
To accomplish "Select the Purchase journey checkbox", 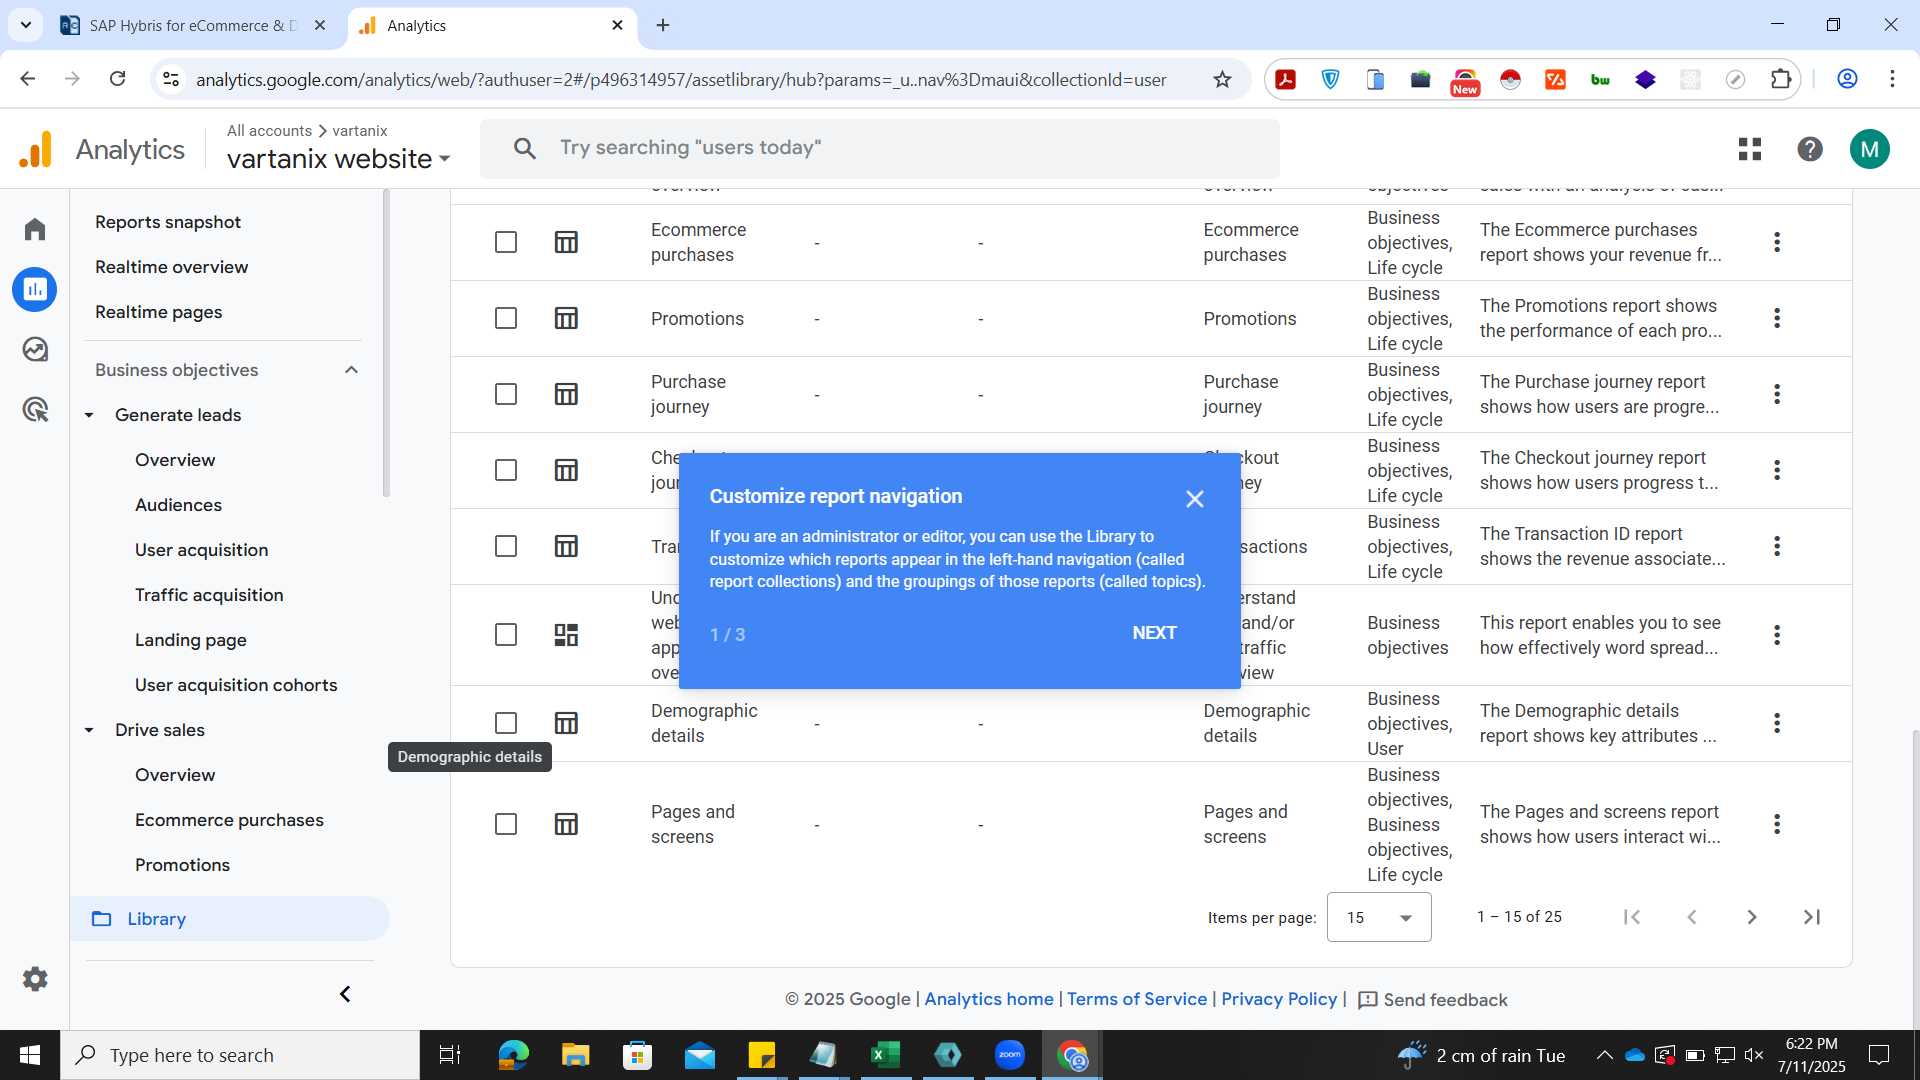I will click(506, 394).
